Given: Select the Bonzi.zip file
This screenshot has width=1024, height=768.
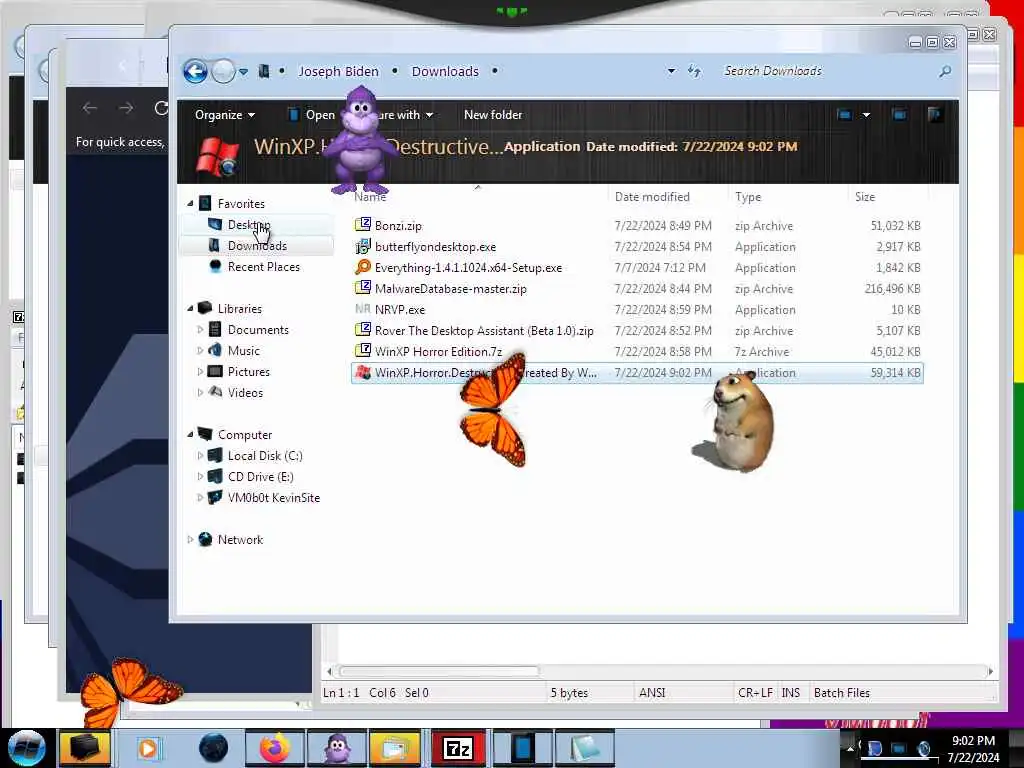Looking at the screenshot, I should (398, 225).
